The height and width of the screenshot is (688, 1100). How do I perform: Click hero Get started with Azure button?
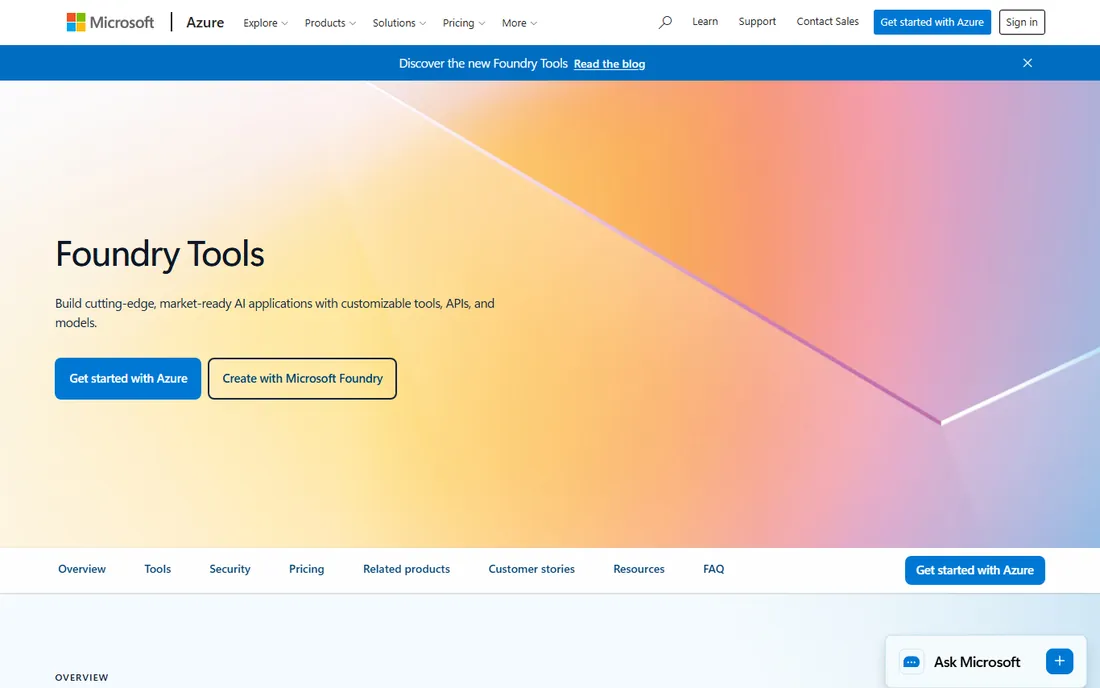[x=128, y=379]
